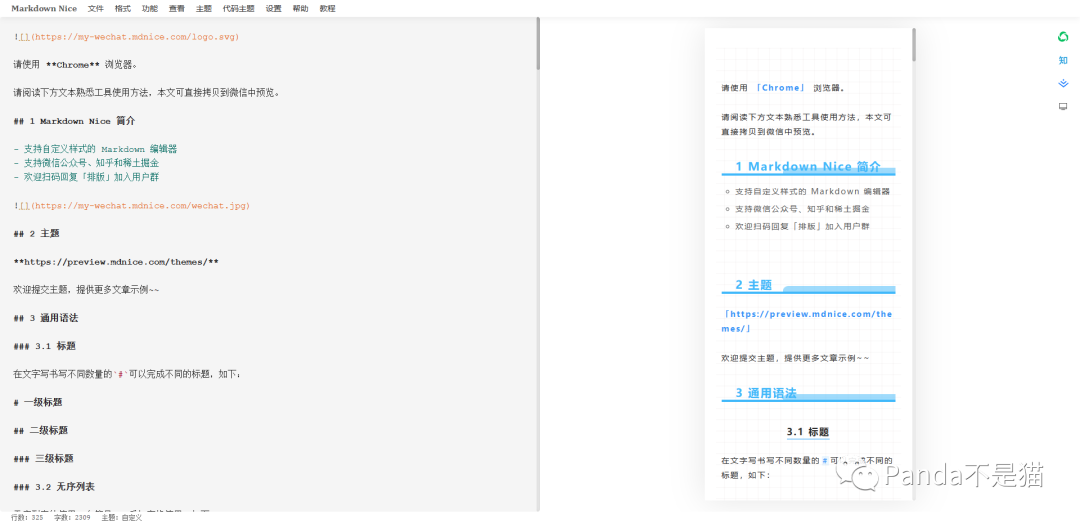Image resolution: width=1080 pixels, height=523 pixels.
Task: Click the wechat.jpg image URL in editor
Action: pyautogui.click(x=141, y=205)
